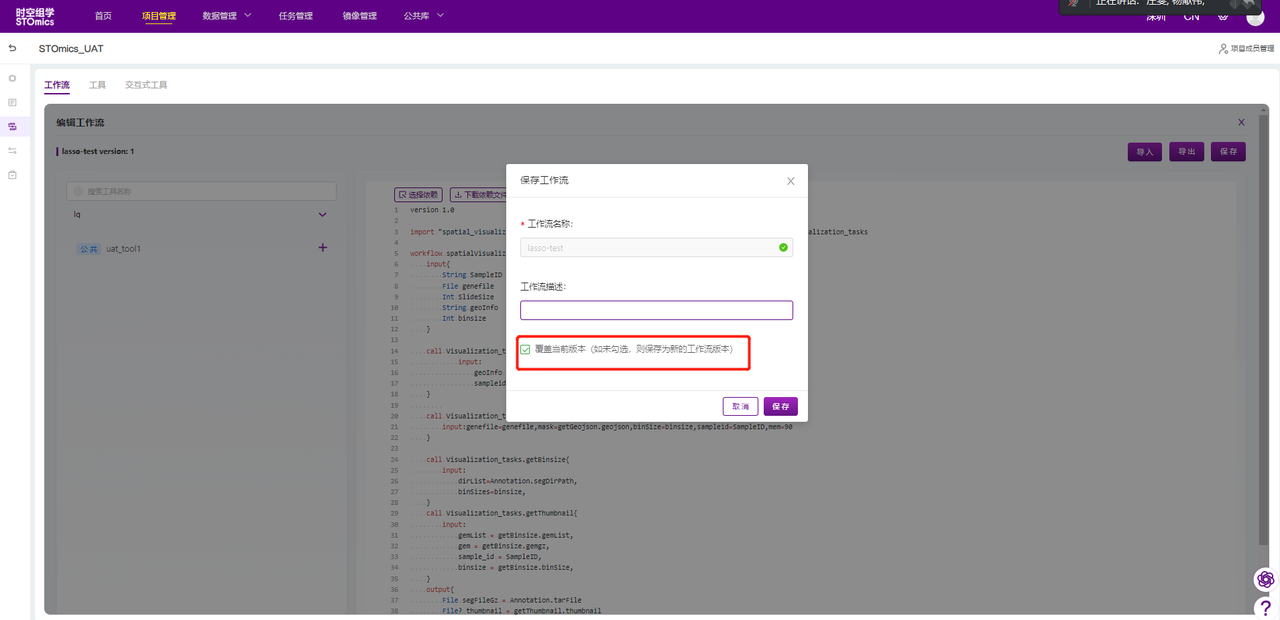Expand the 公共库 dropdown menu

[423, 16]
